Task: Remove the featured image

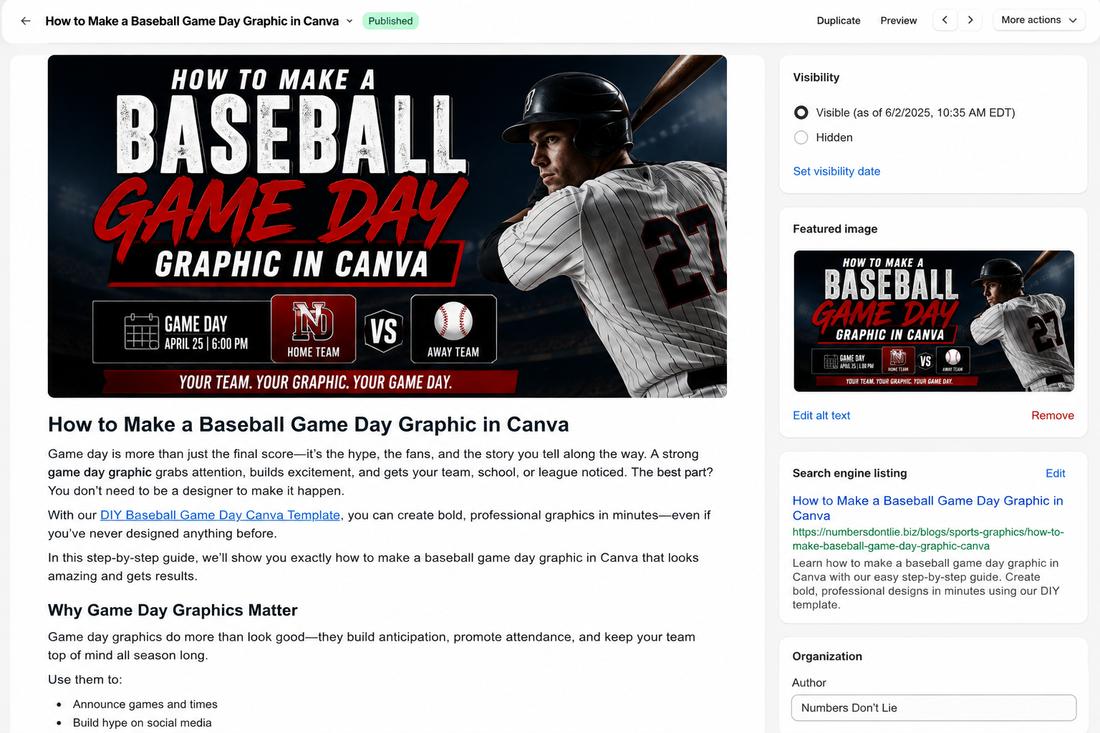Action: click(x=1052, y=415)
